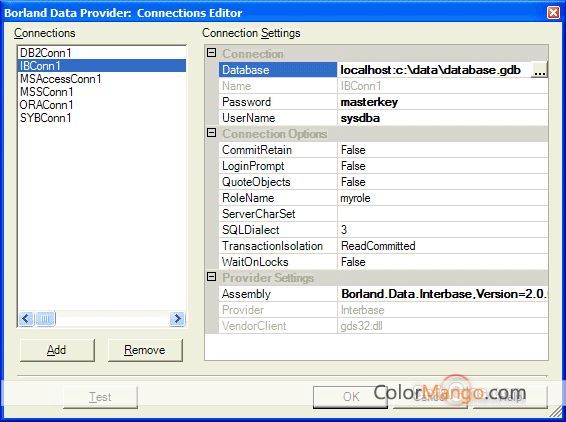
Task: Click the horizontal scrollbar thumb in connections list
Action: pos(45,319)
